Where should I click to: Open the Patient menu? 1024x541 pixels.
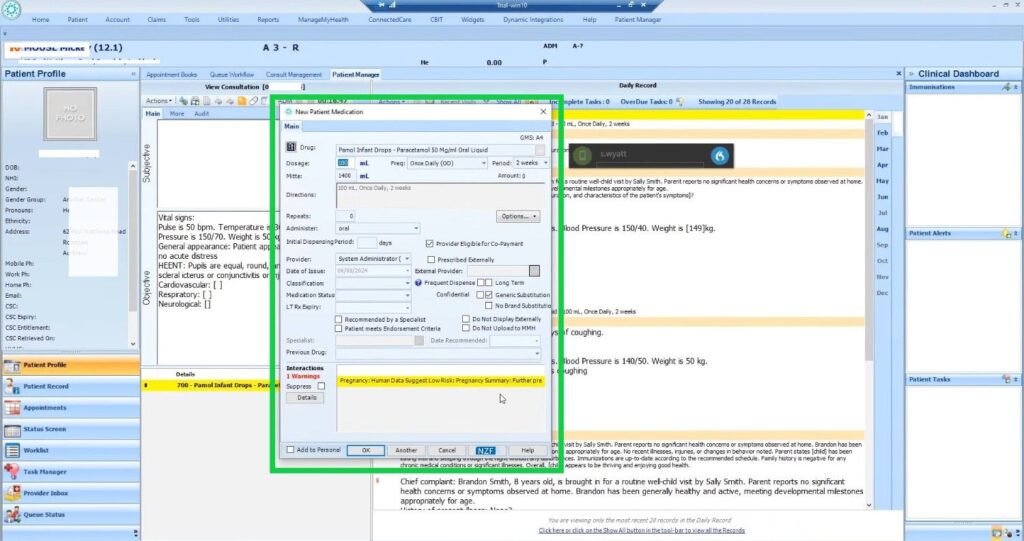(77, 20)
